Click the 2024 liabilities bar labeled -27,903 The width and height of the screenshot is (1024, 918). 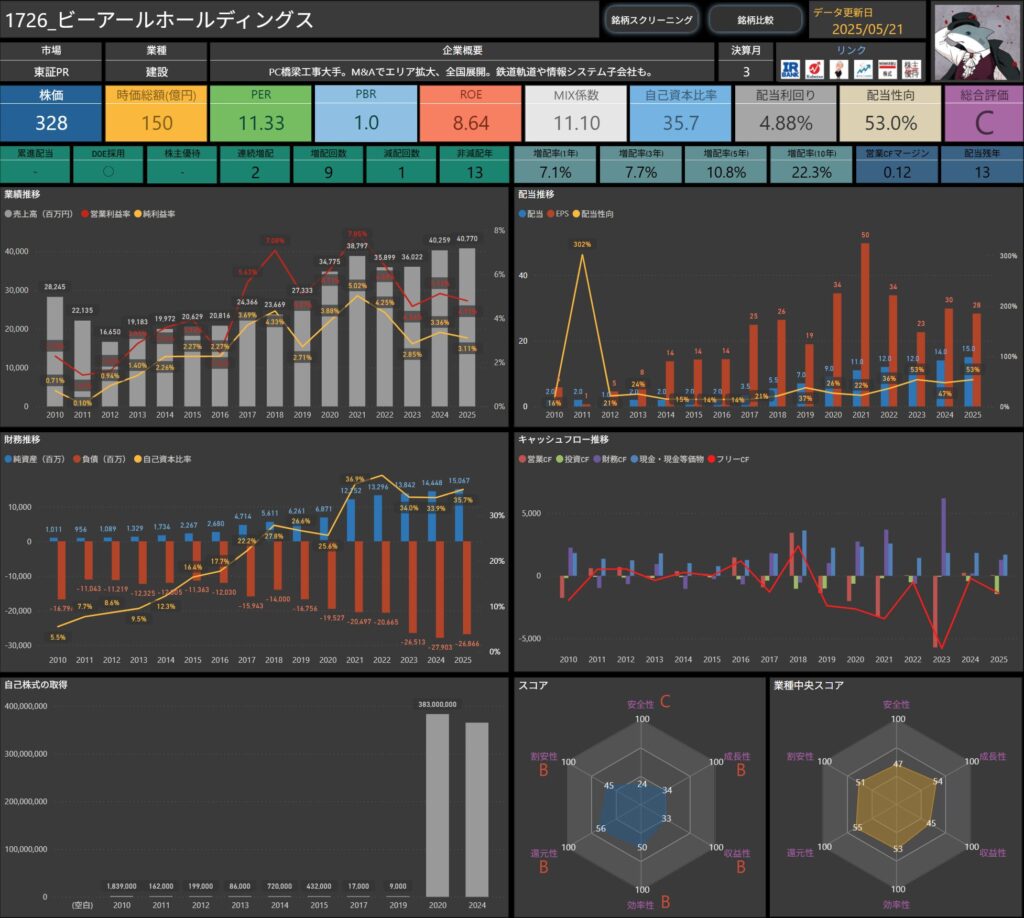440,589
